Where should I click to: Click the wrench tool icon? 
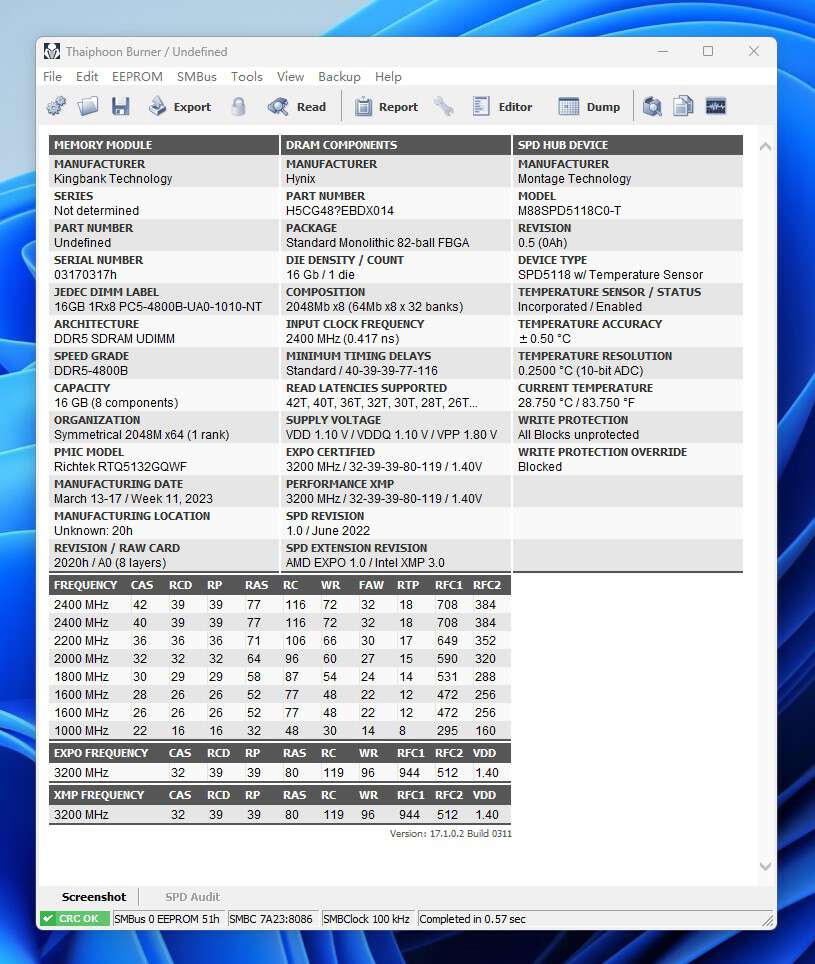click(x=444, y=107)
